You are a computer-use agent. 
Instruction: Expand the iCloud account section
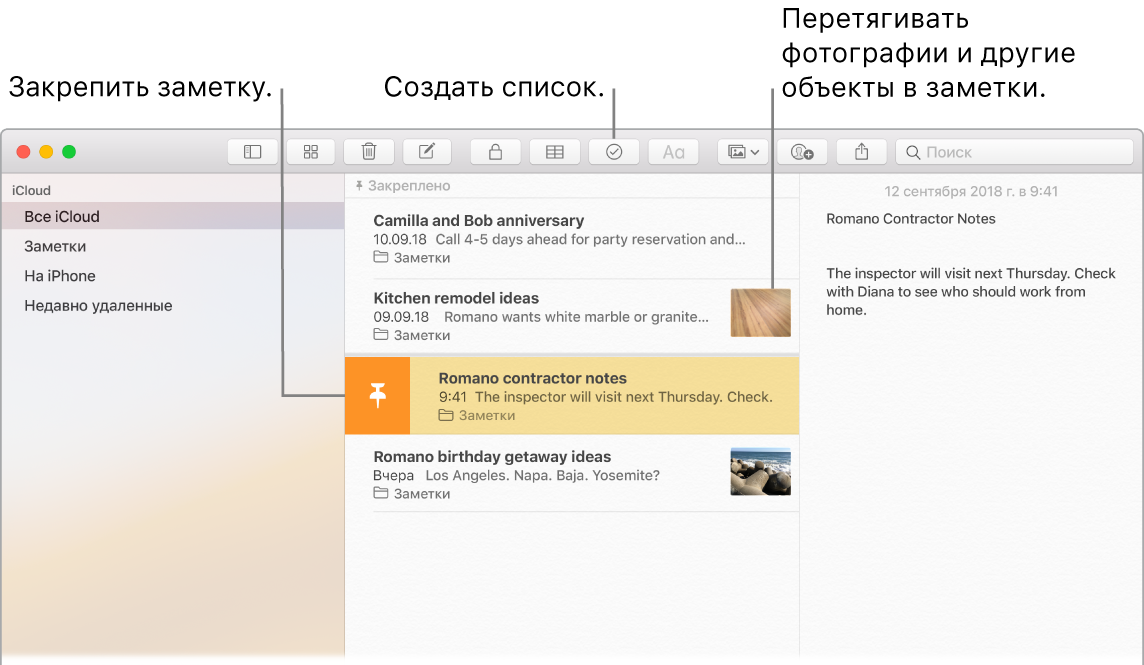pos(30,190)
